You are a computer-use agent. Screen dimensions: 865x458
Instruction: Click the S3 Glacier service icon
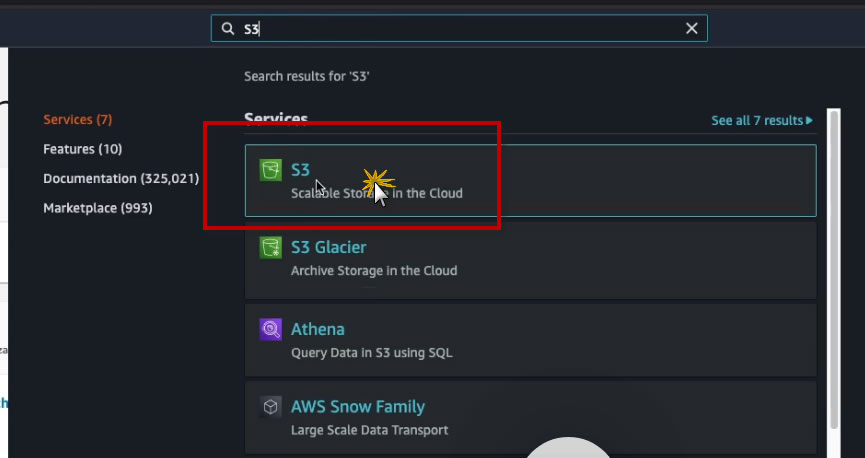point(270,247)
